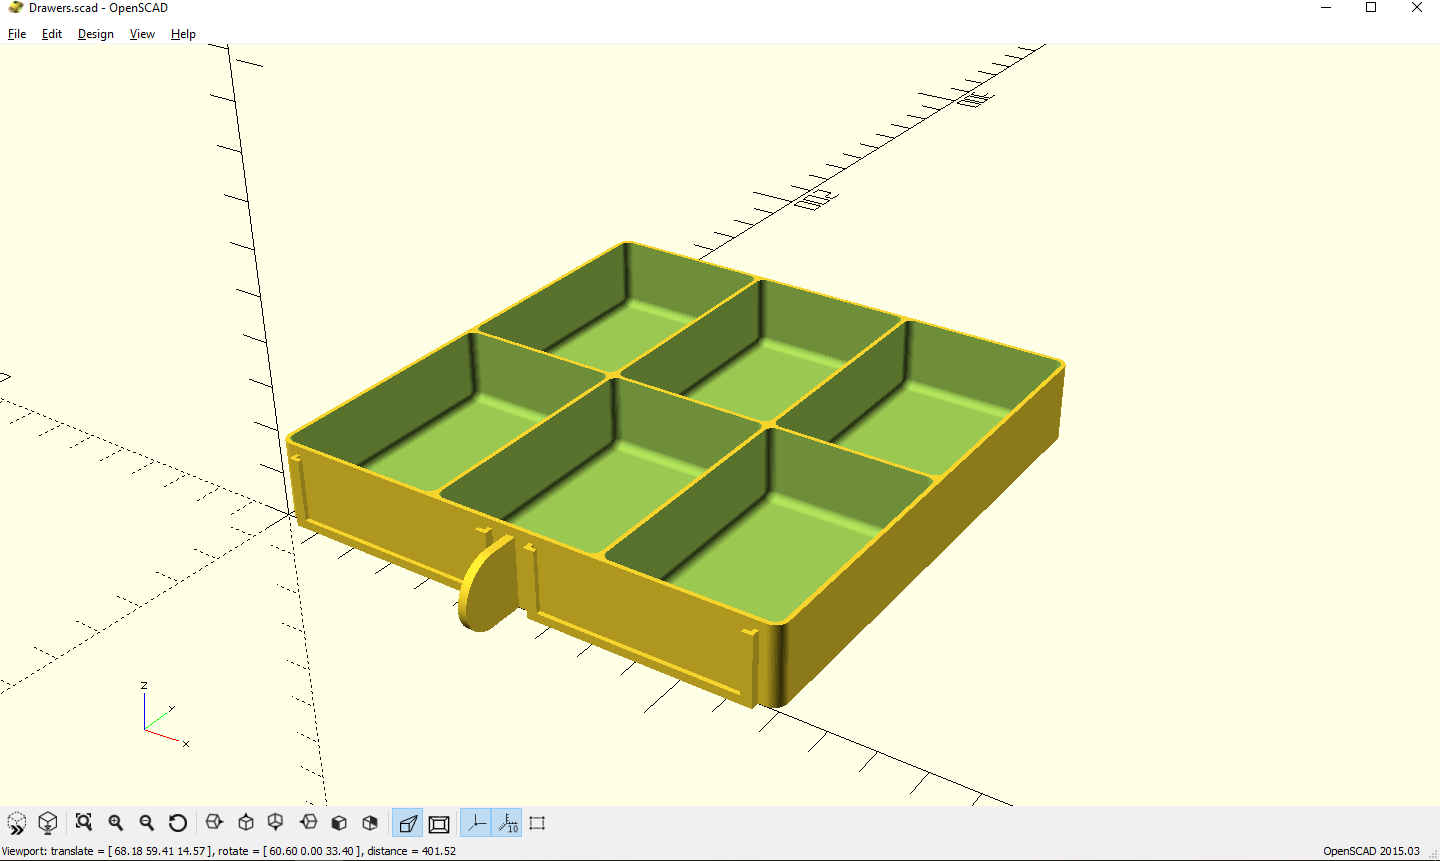This screenshot has height=861, width=1440.
Task: Toggle the Show Scale Markers button
Action: 507,823
